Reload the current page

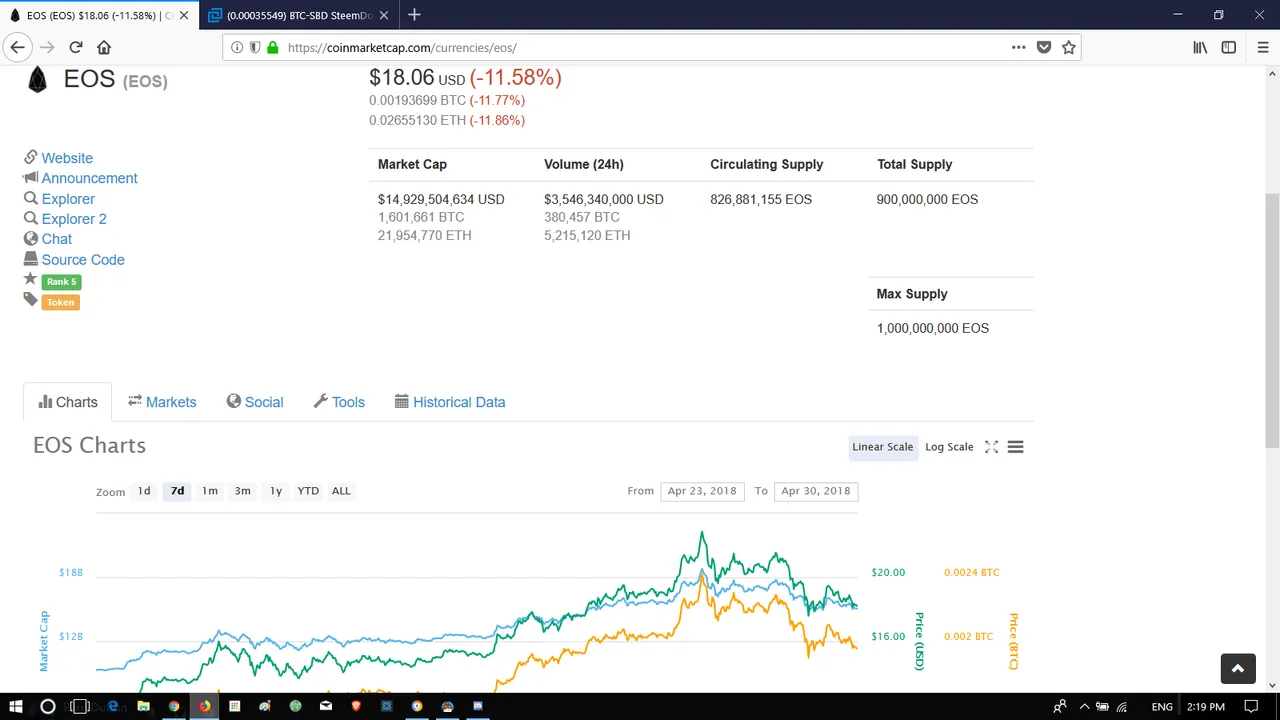[76, 47]
